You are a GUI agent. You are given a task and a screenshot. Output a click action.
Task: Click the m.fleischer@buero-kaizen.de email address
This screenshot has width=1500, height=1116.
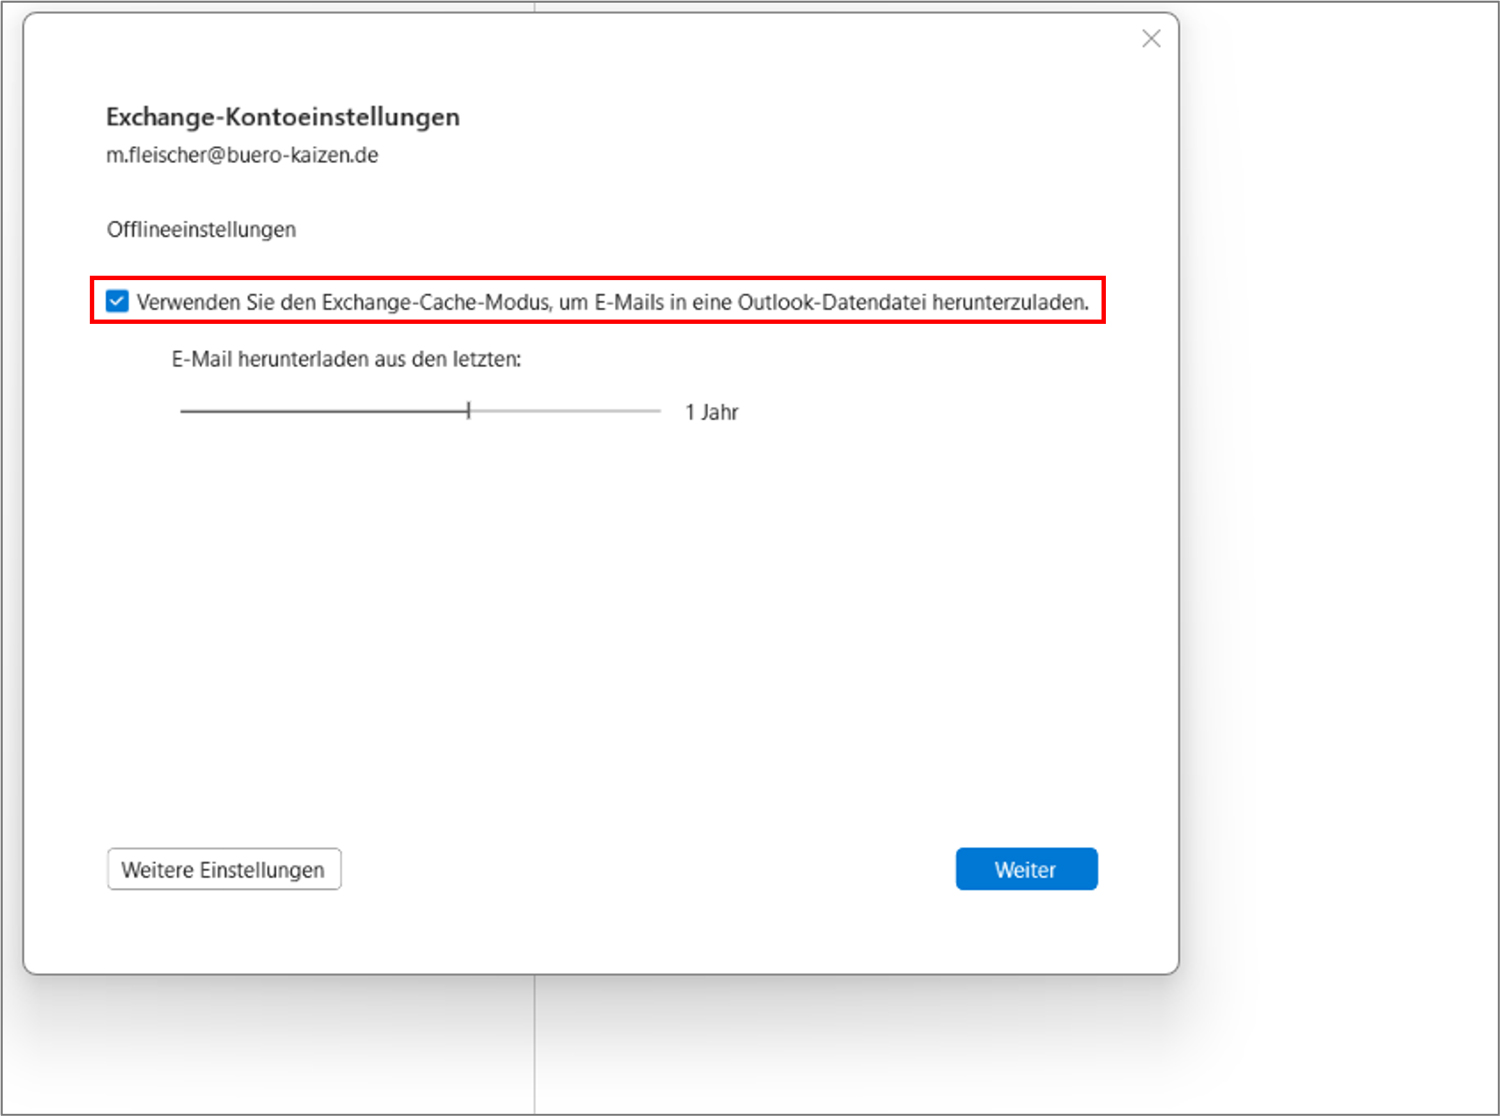(242, 155)
